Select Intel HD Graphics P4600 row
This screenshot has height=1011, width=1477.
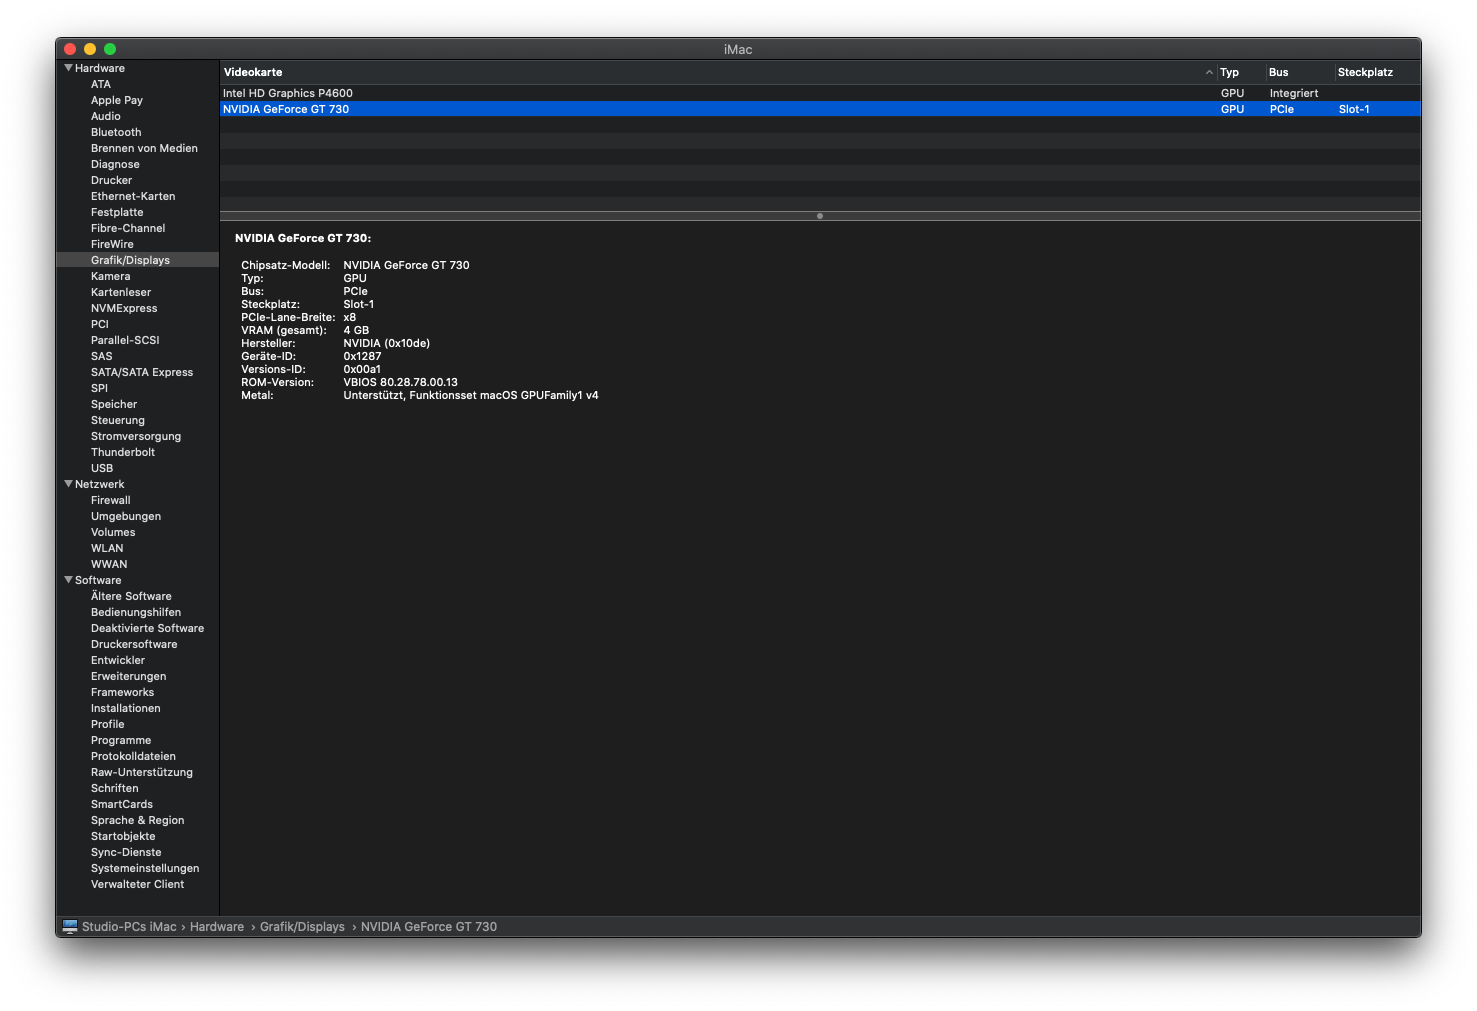(x=820, y=93)
